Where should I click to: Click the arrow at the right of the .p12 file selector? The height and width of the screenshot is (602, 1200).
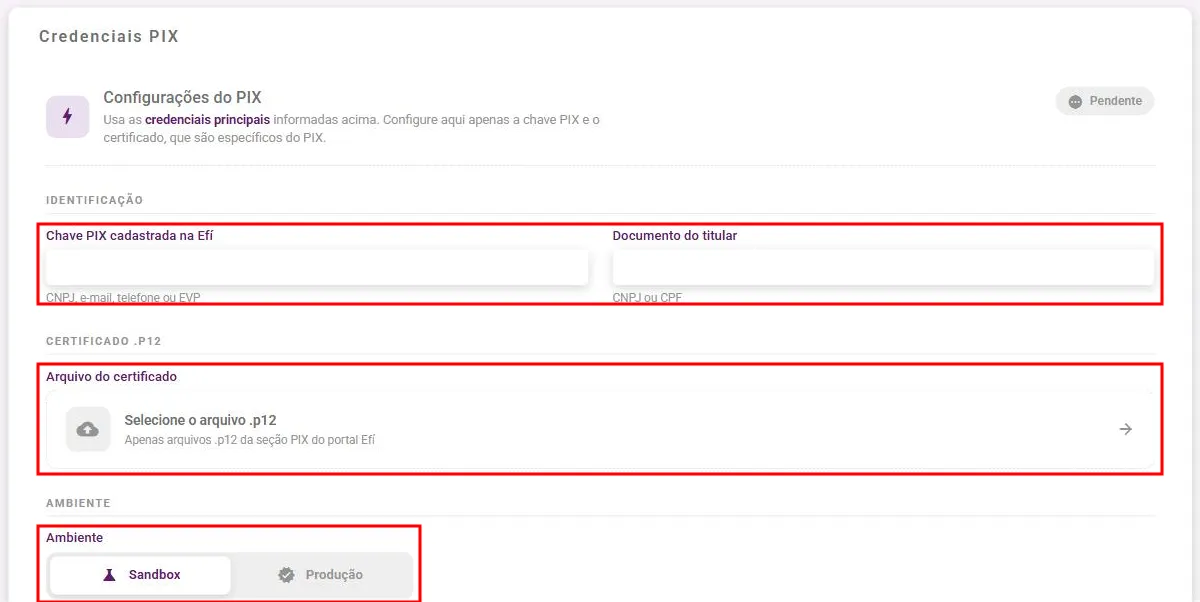(1126, 429)
